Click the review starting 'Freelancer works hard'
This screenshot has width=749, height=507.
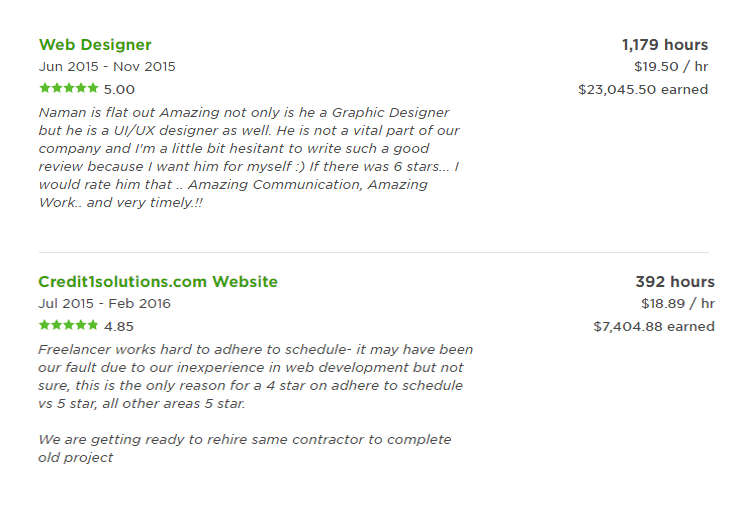click(x=256, y=376)
